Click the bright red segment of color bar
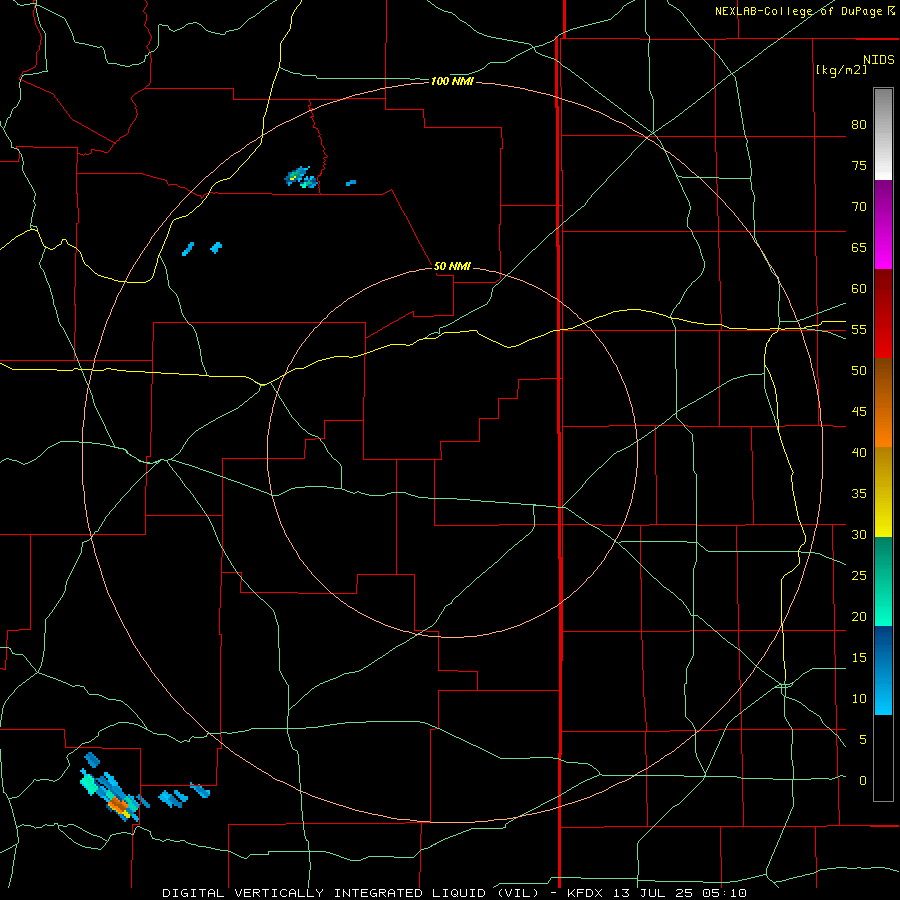 pos(883,314)
